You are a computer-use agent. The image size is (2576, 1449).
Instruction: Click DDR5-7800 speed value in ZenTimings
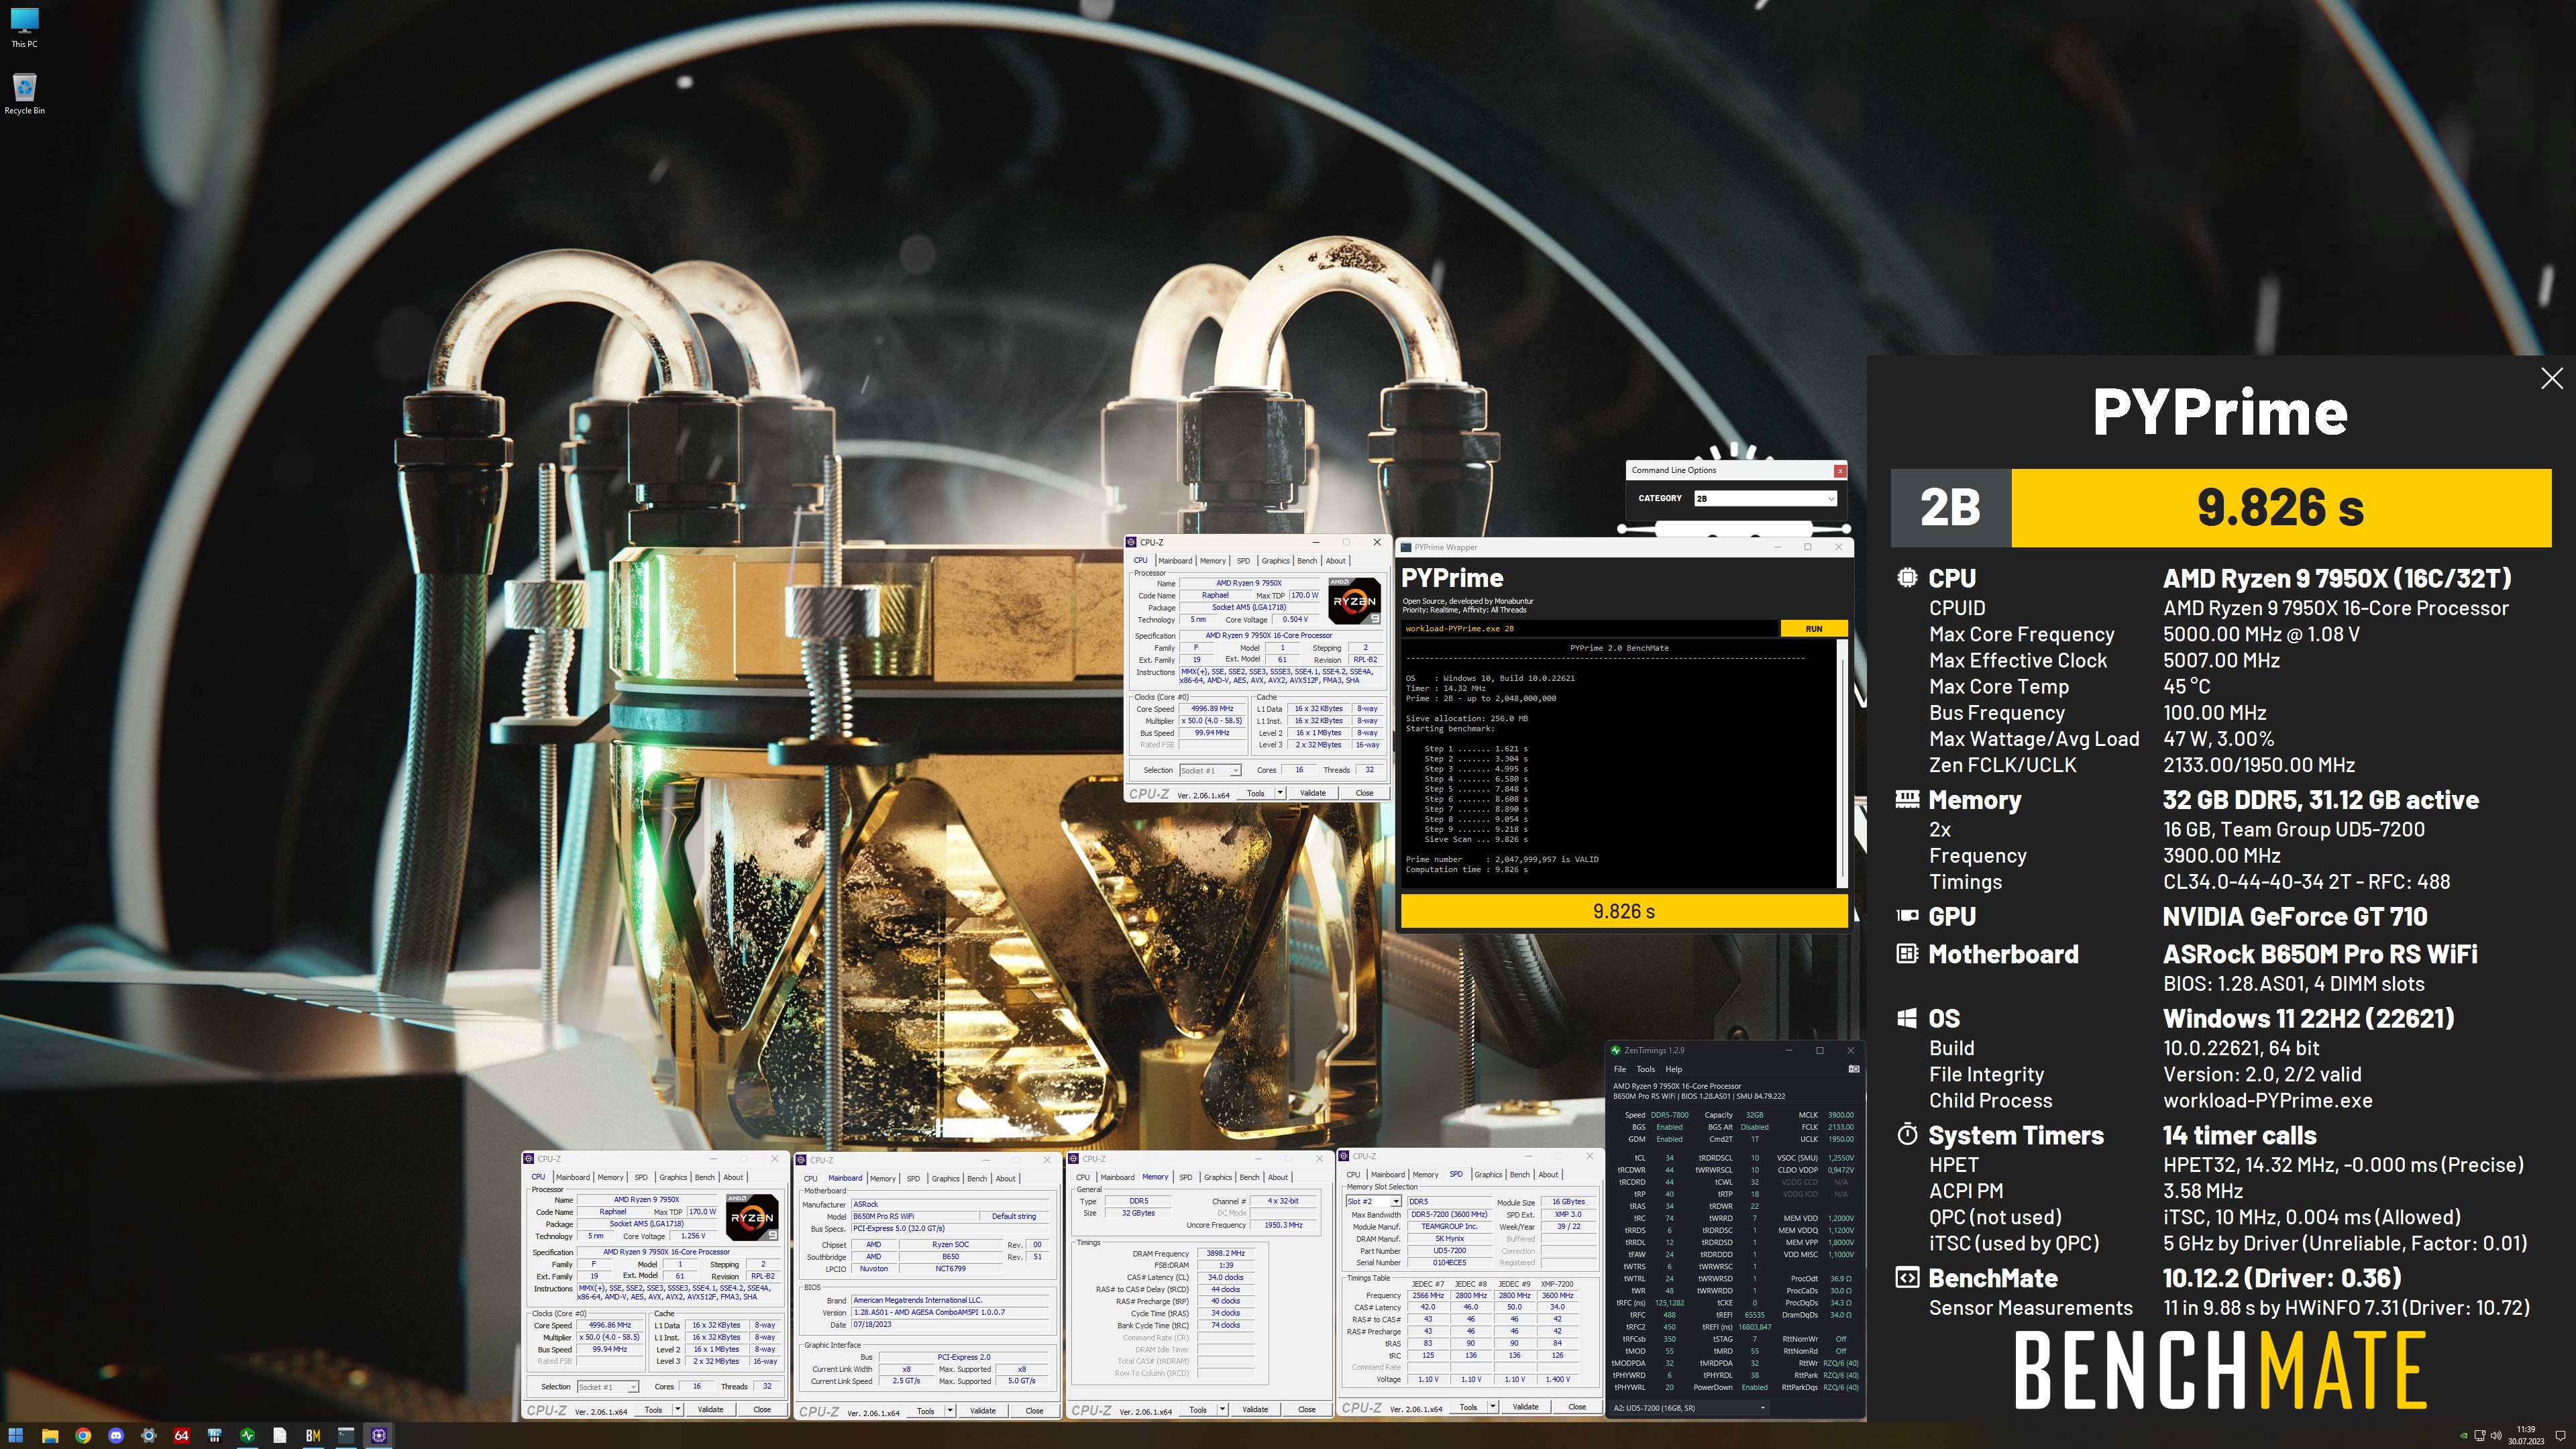tap(1669, 1115)
